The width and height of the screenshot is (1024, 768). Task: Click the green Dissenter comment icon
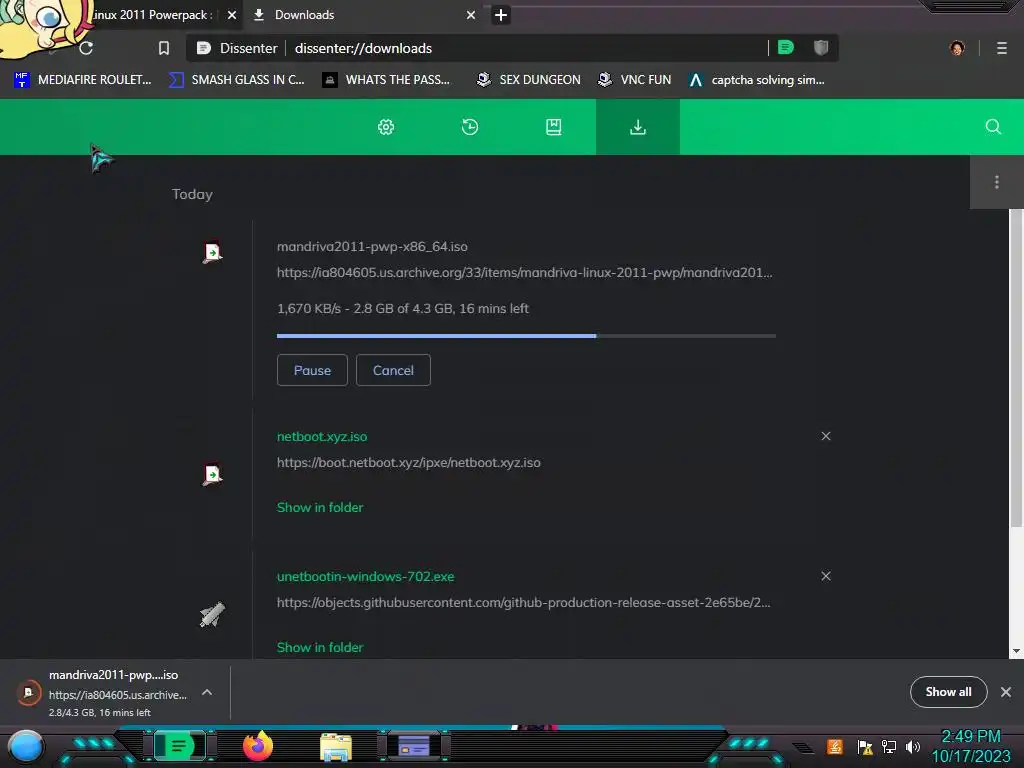[x=786, y=48]
